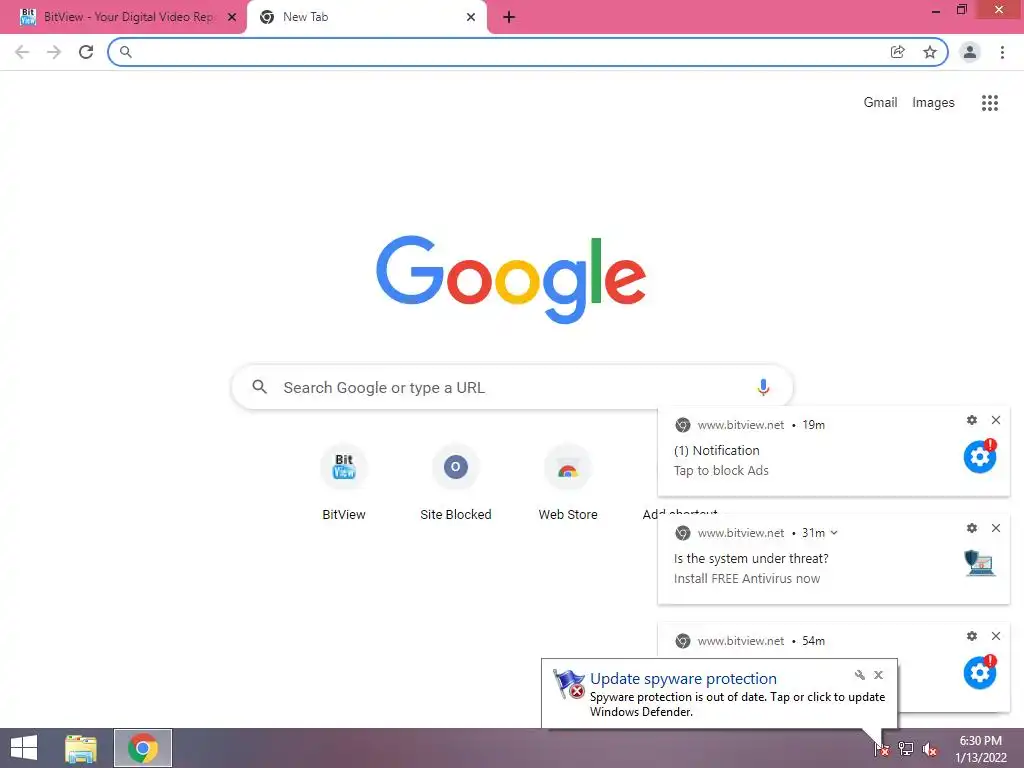1024x768 pixels.
Task: Open Images link
Action: [x=933, y=103]
